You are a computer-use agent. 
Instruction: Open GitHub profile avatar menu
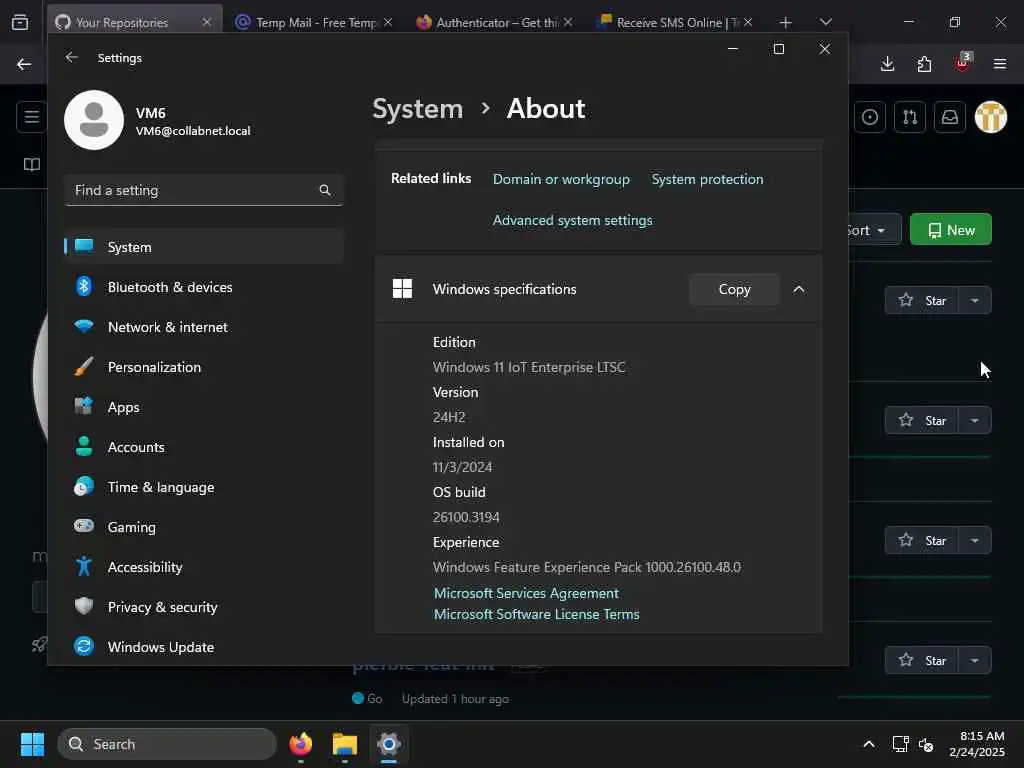click(991, 117)
